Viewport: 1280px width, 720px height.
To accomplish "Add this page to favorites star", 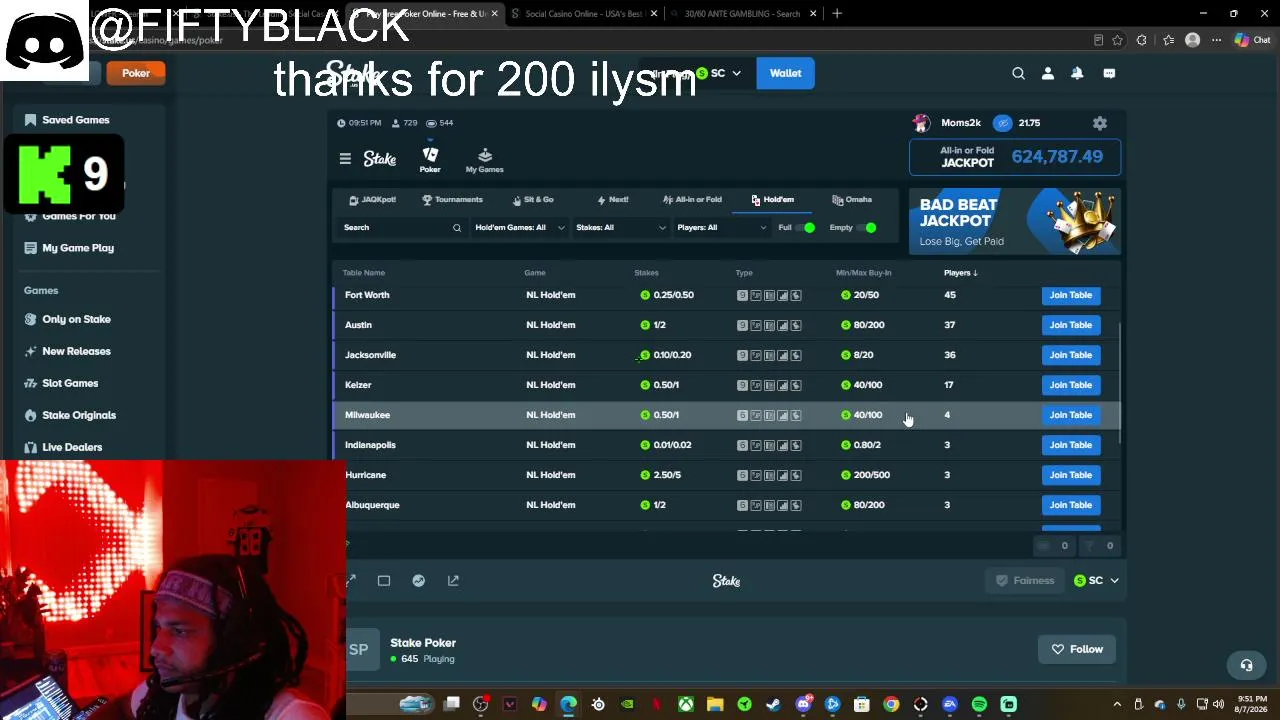I will 1117,40.
